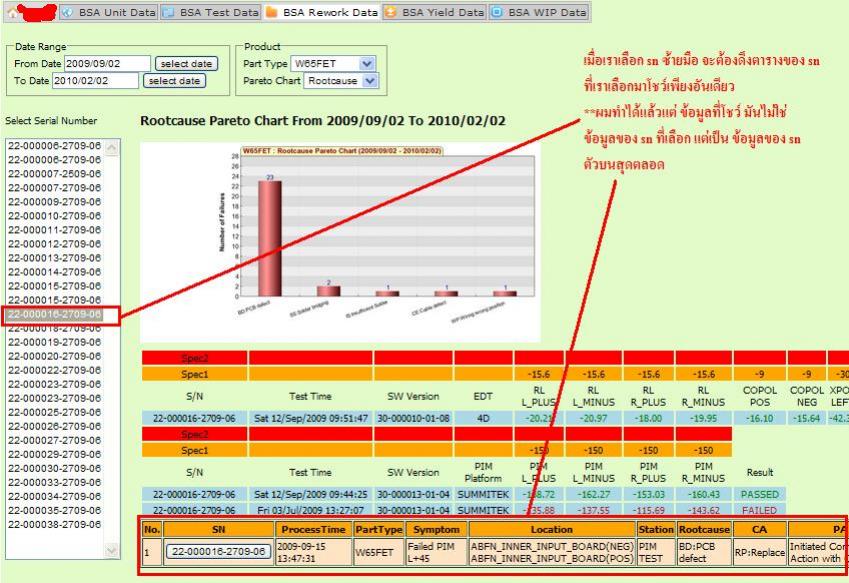Image resolution: width=849 pixels, height=583 pixels.
Task: Click the To Date input field
Action: 95,81
